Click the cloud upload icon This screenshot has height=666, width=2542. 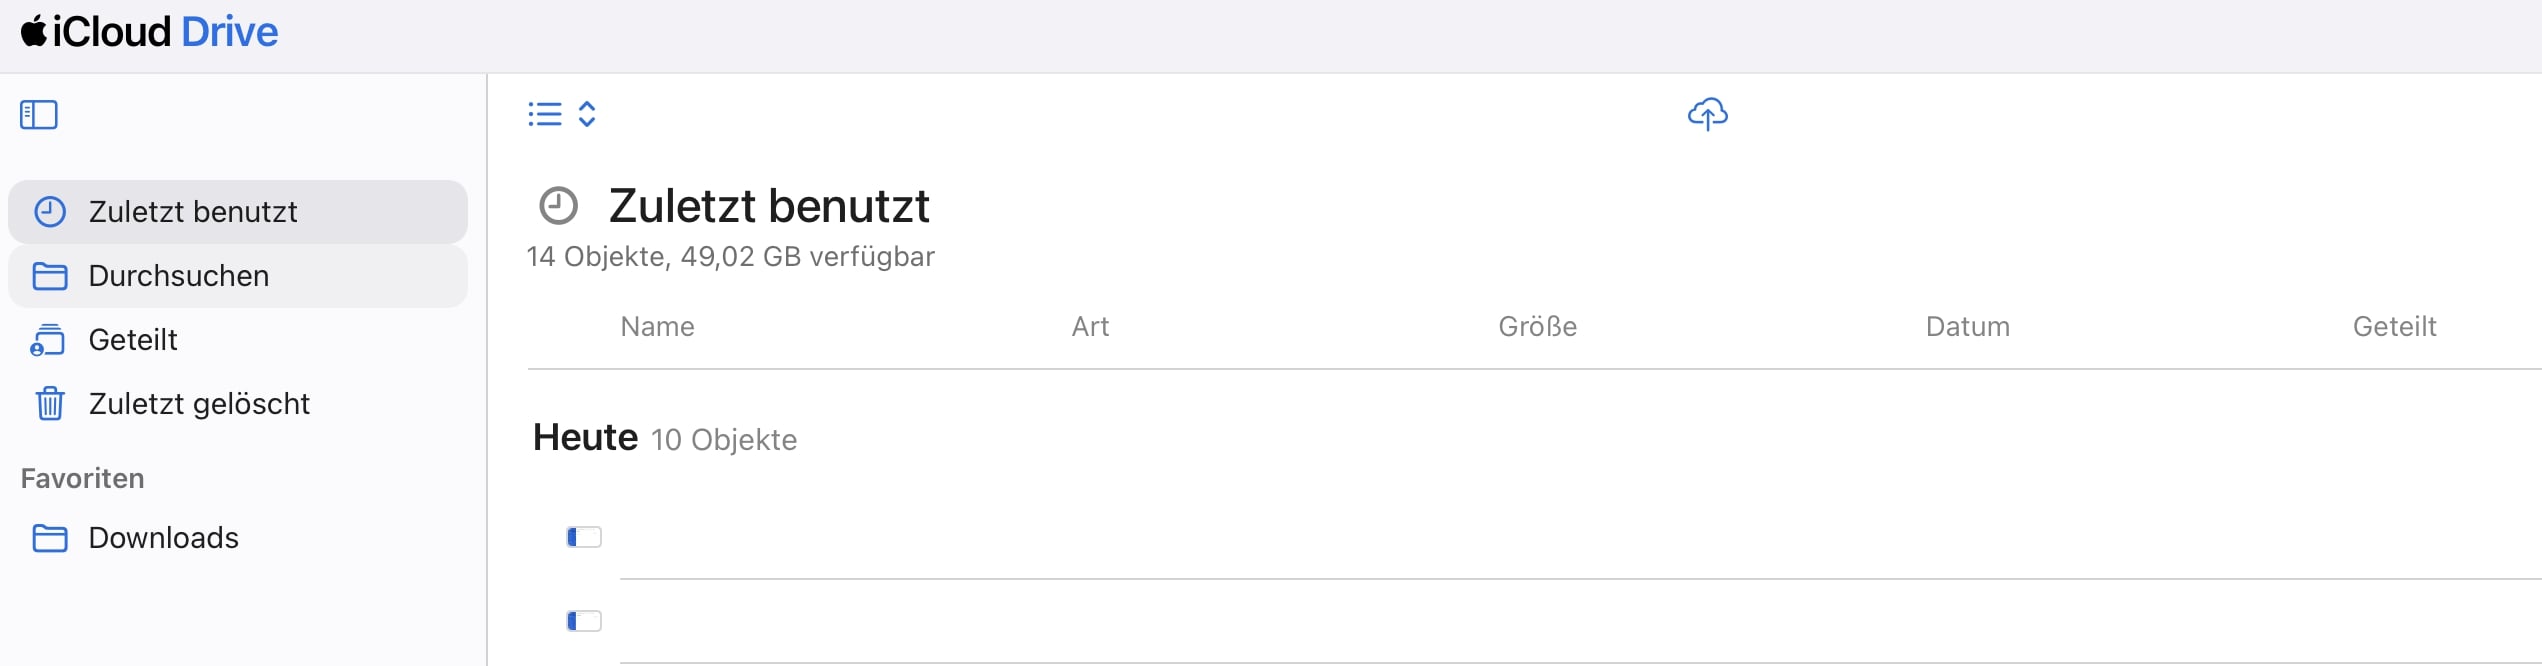coord(1708,114)
